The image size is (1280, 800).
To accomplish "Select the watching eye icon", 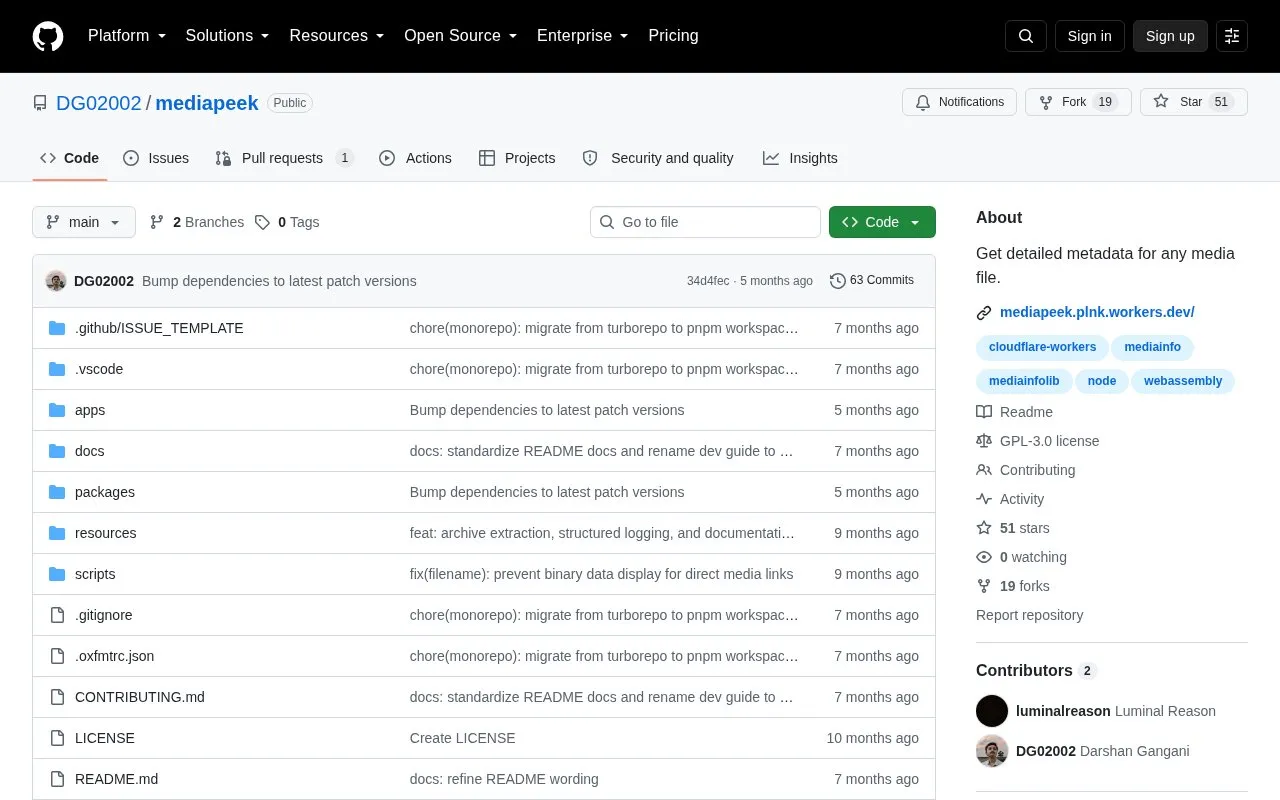I will coord(984,557).
